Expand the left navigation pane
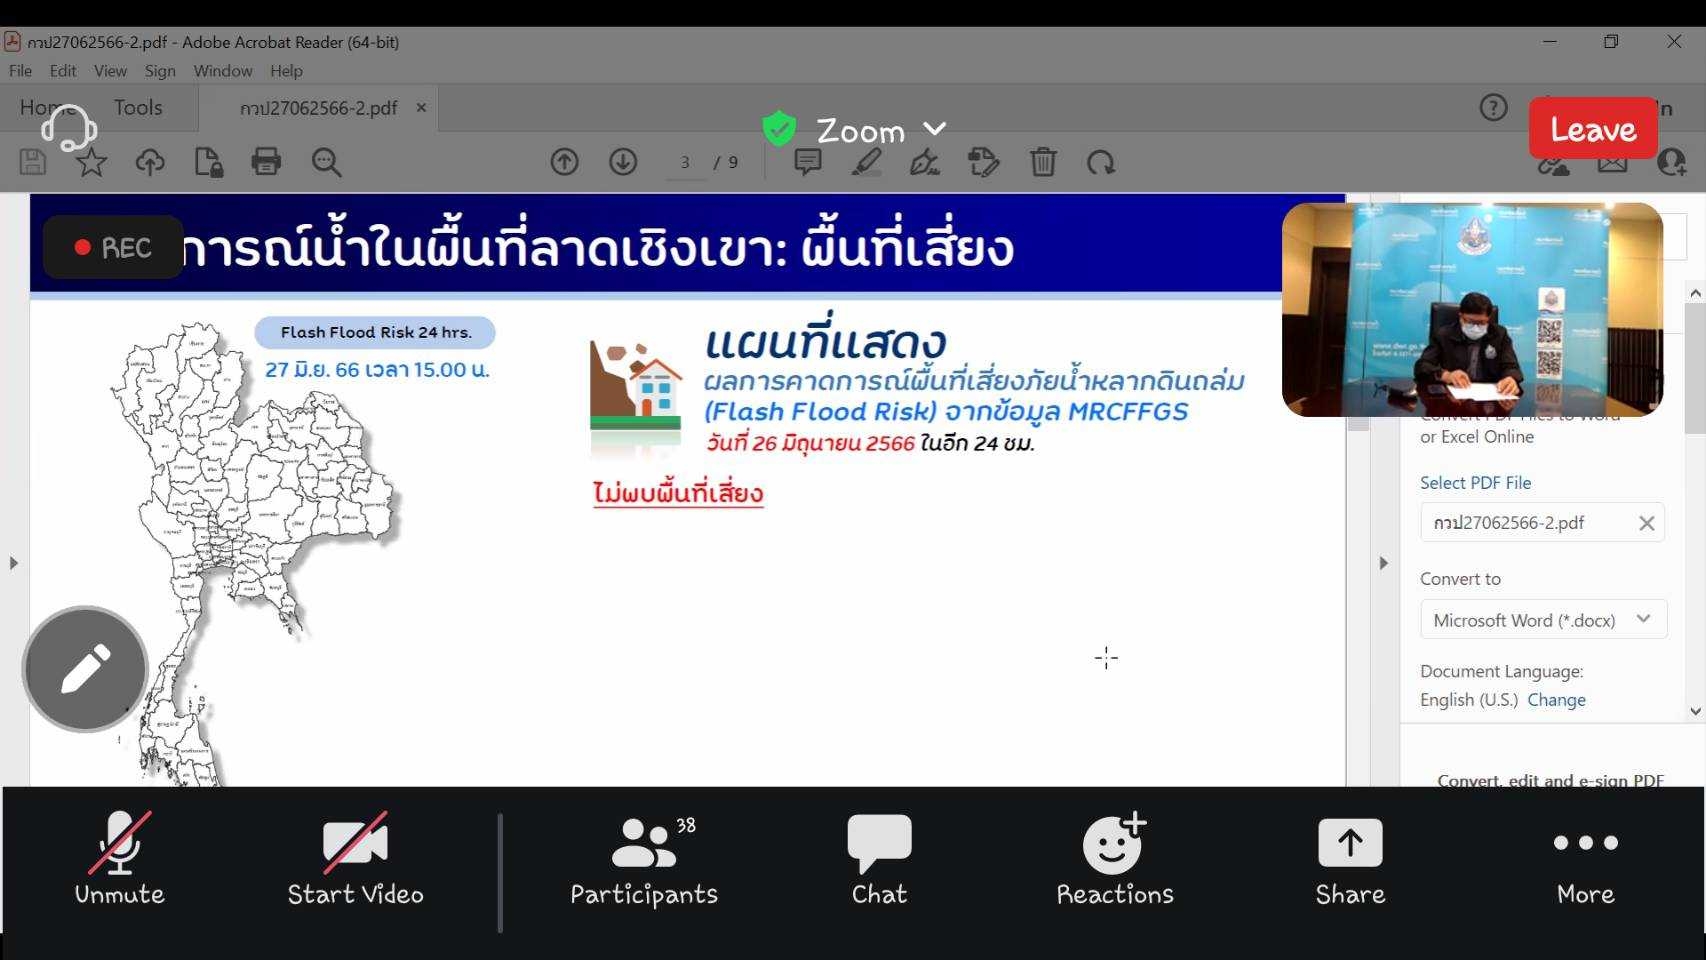This screenshot has height=960, width=1706. (13, 563)
